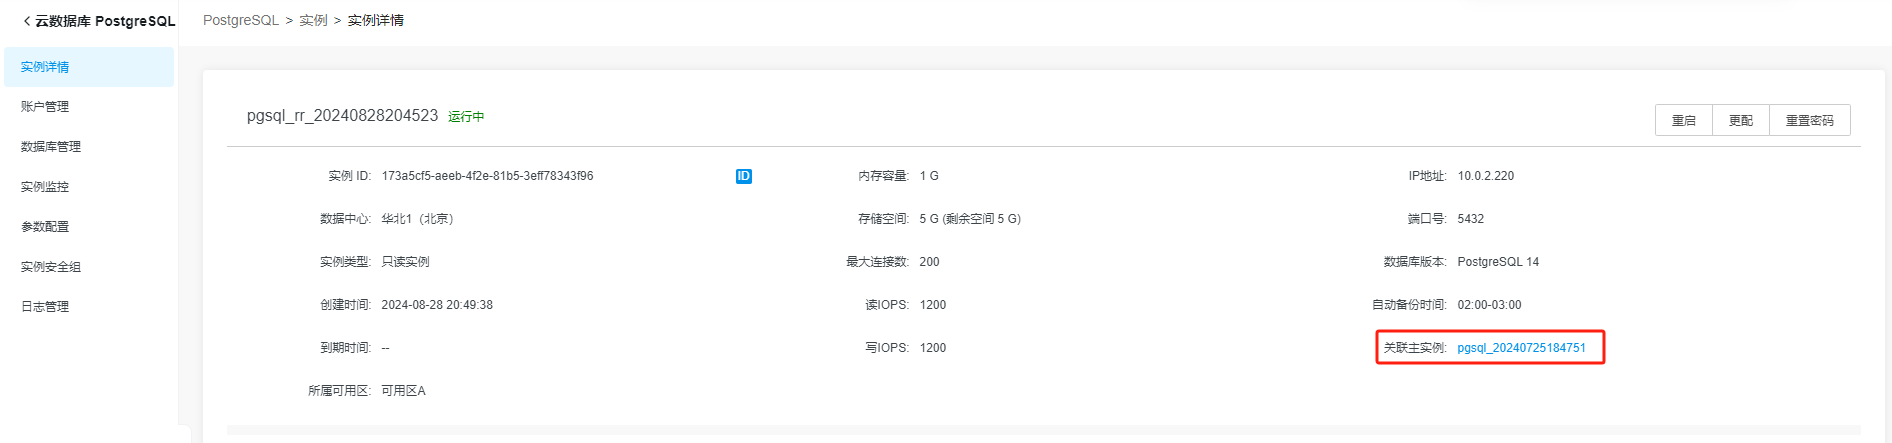
Task: Click the 重置密码 button
Action: 1809,120
